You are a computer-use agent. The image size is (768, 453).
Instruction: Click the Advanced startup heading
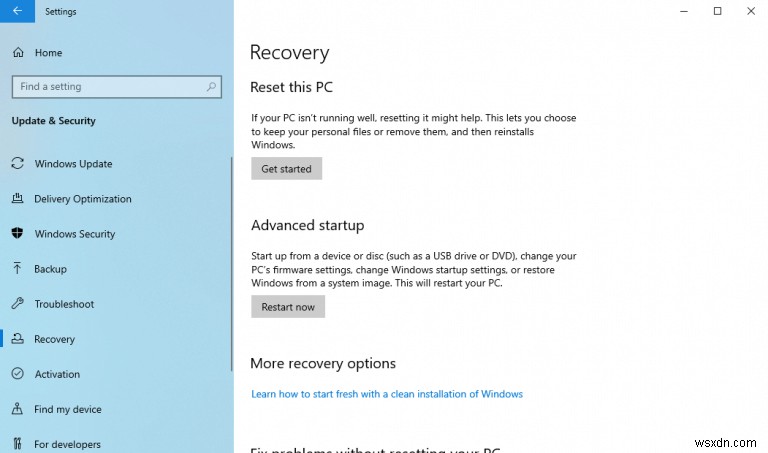coord(308,225)
